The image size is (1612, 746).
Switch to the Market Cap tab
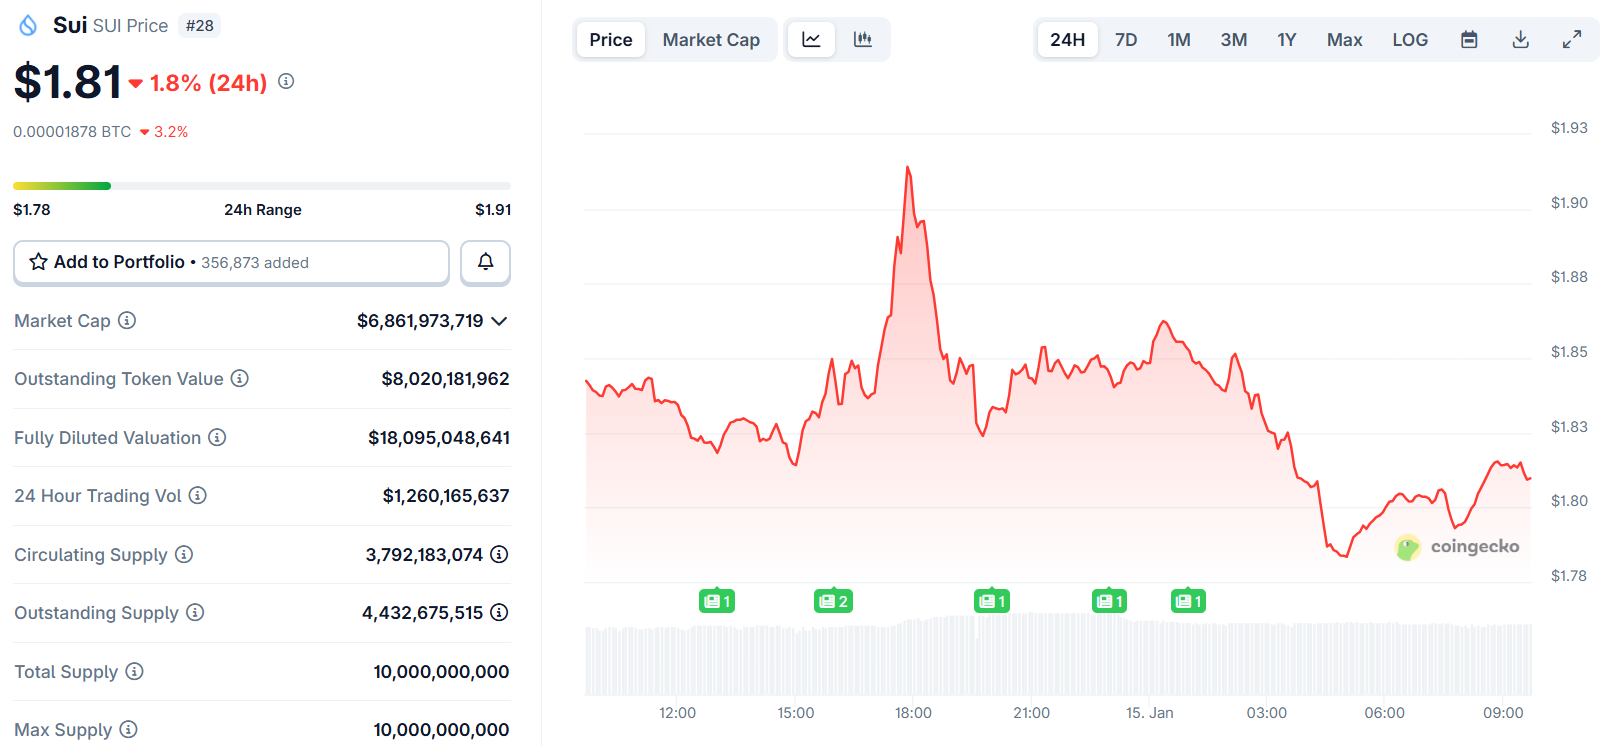[711, 40]
